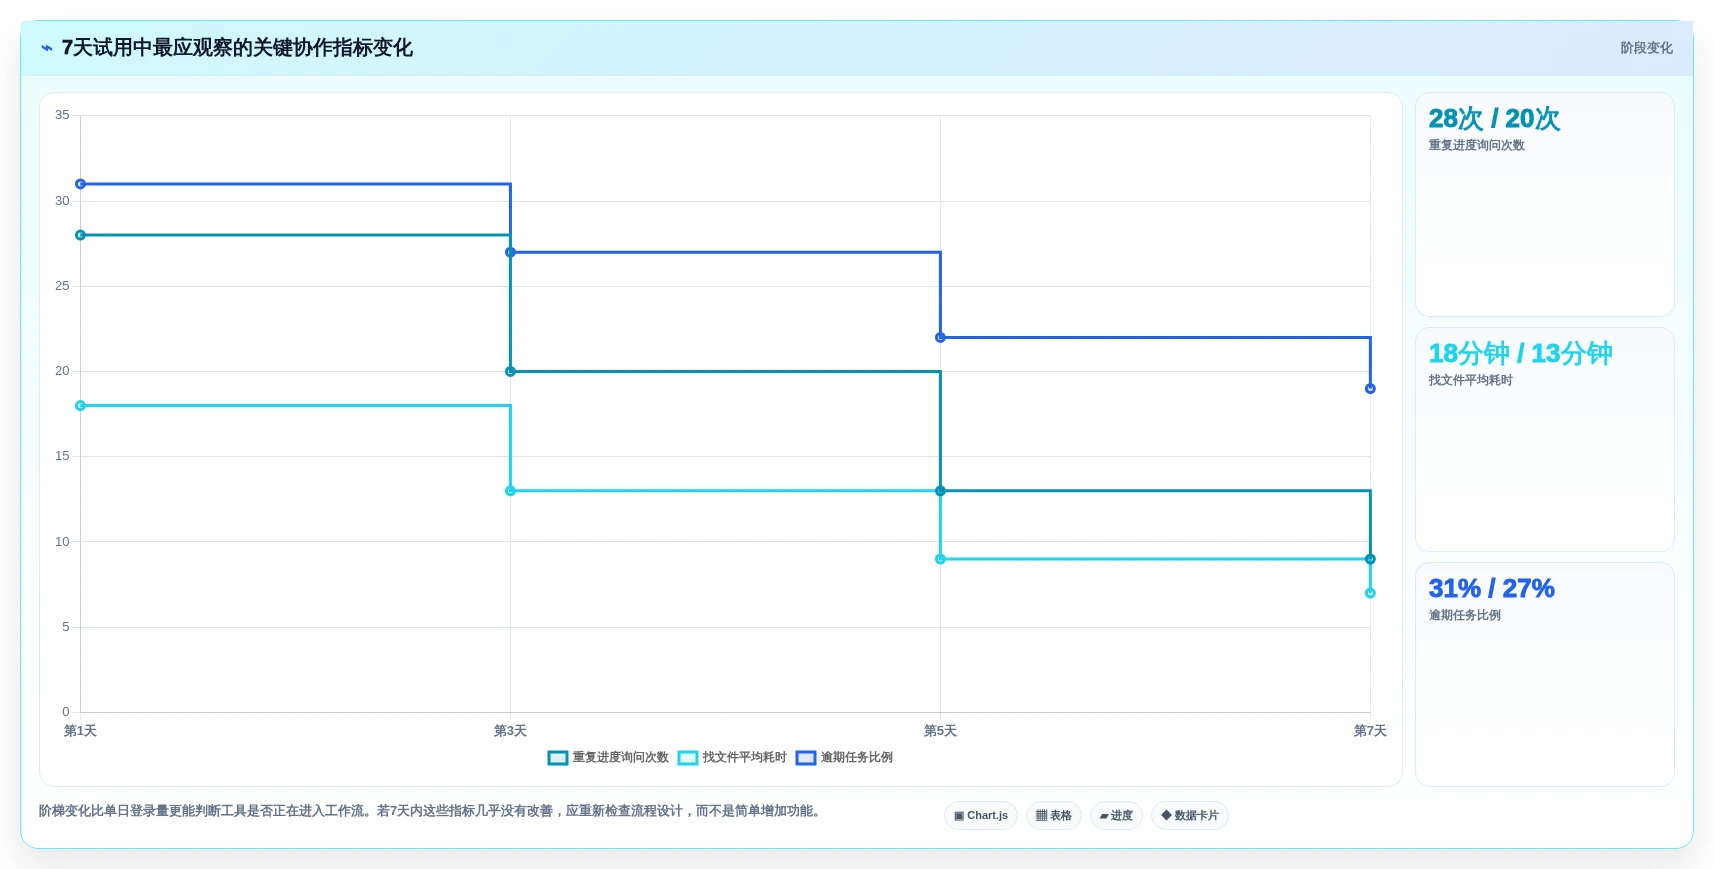Click the 第3天 x-axis label
Viewport: 1714px width, 869px height.
[511, 731]
